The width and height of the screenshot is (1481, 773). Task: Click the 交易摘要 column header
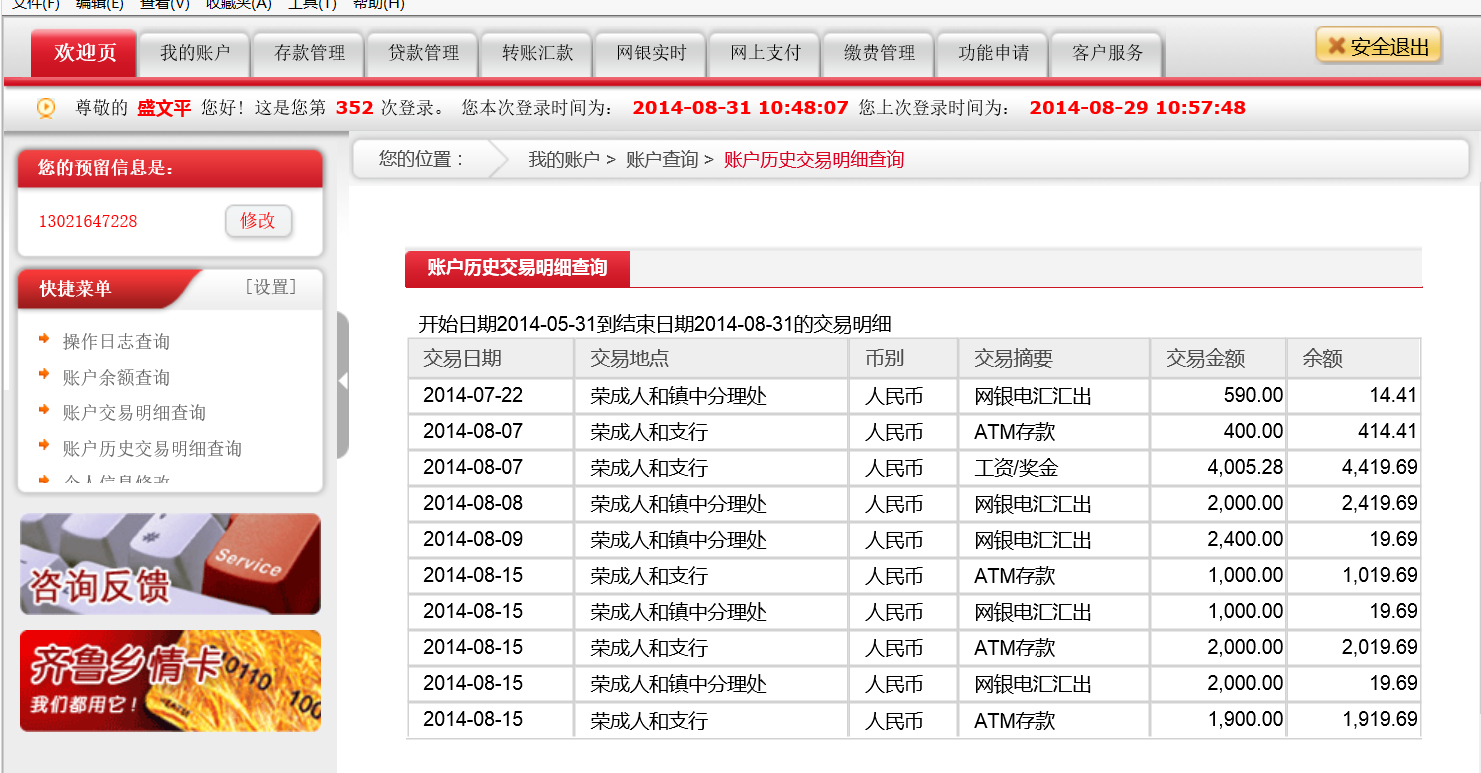(1054, 358)
